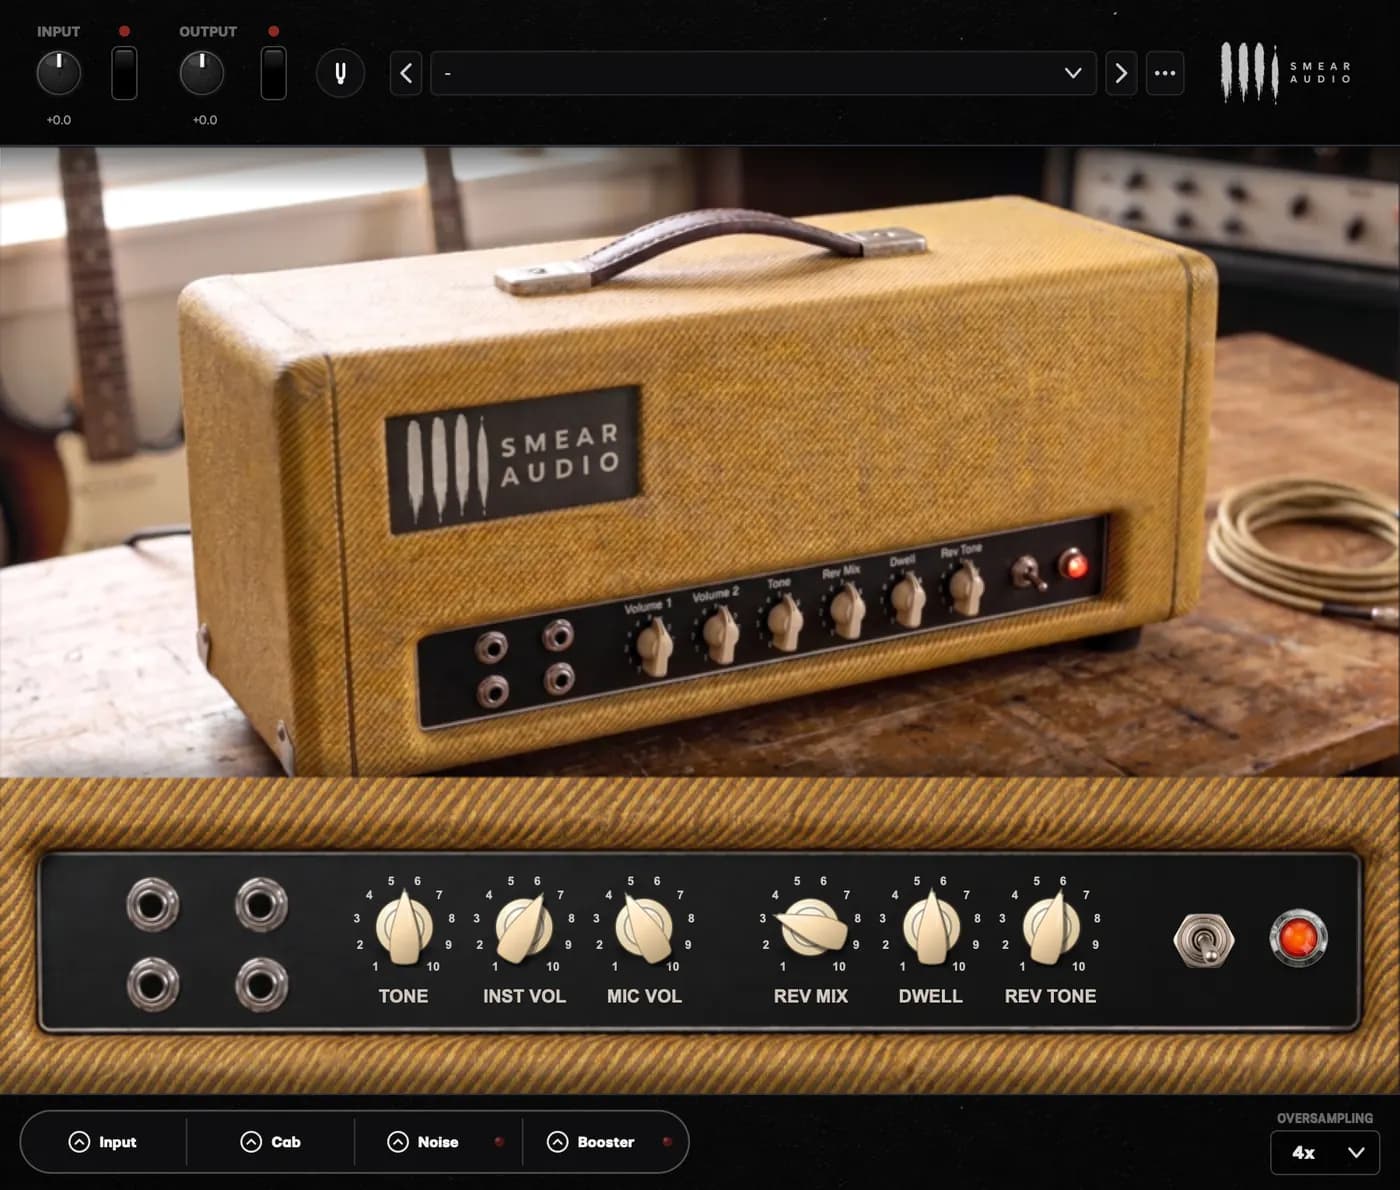Click the +0.0 value under the OUTPUT knob
The image size is (1400, 1190).
point(205,120)
